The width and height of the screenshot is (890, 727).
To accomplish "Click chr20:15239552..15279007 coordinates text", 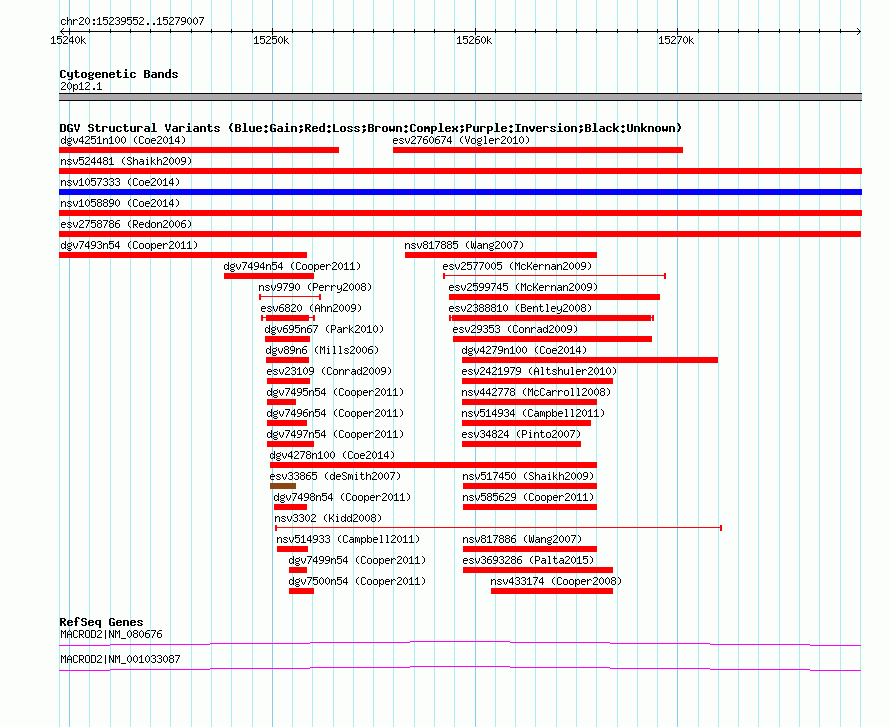I will (132, 21).
